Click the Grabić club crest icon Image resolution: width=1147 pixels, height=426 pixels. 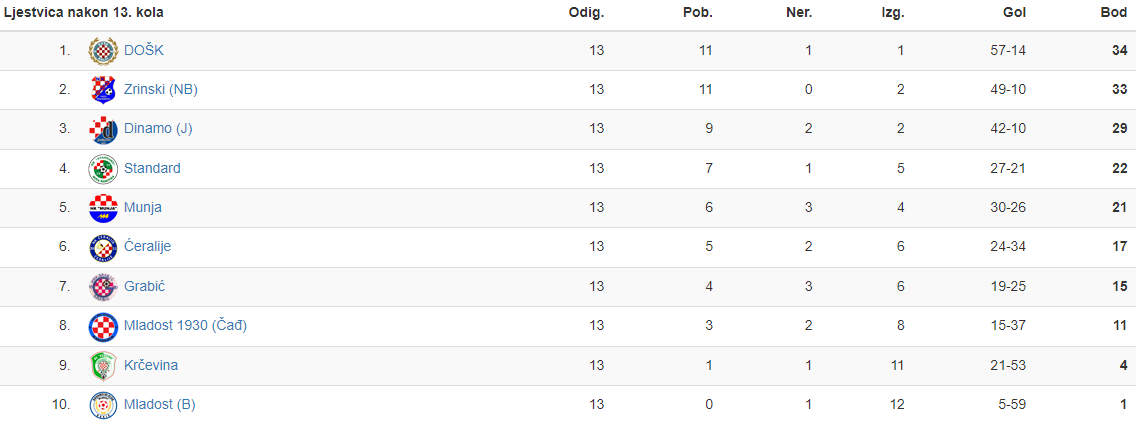tap(103, 288)
